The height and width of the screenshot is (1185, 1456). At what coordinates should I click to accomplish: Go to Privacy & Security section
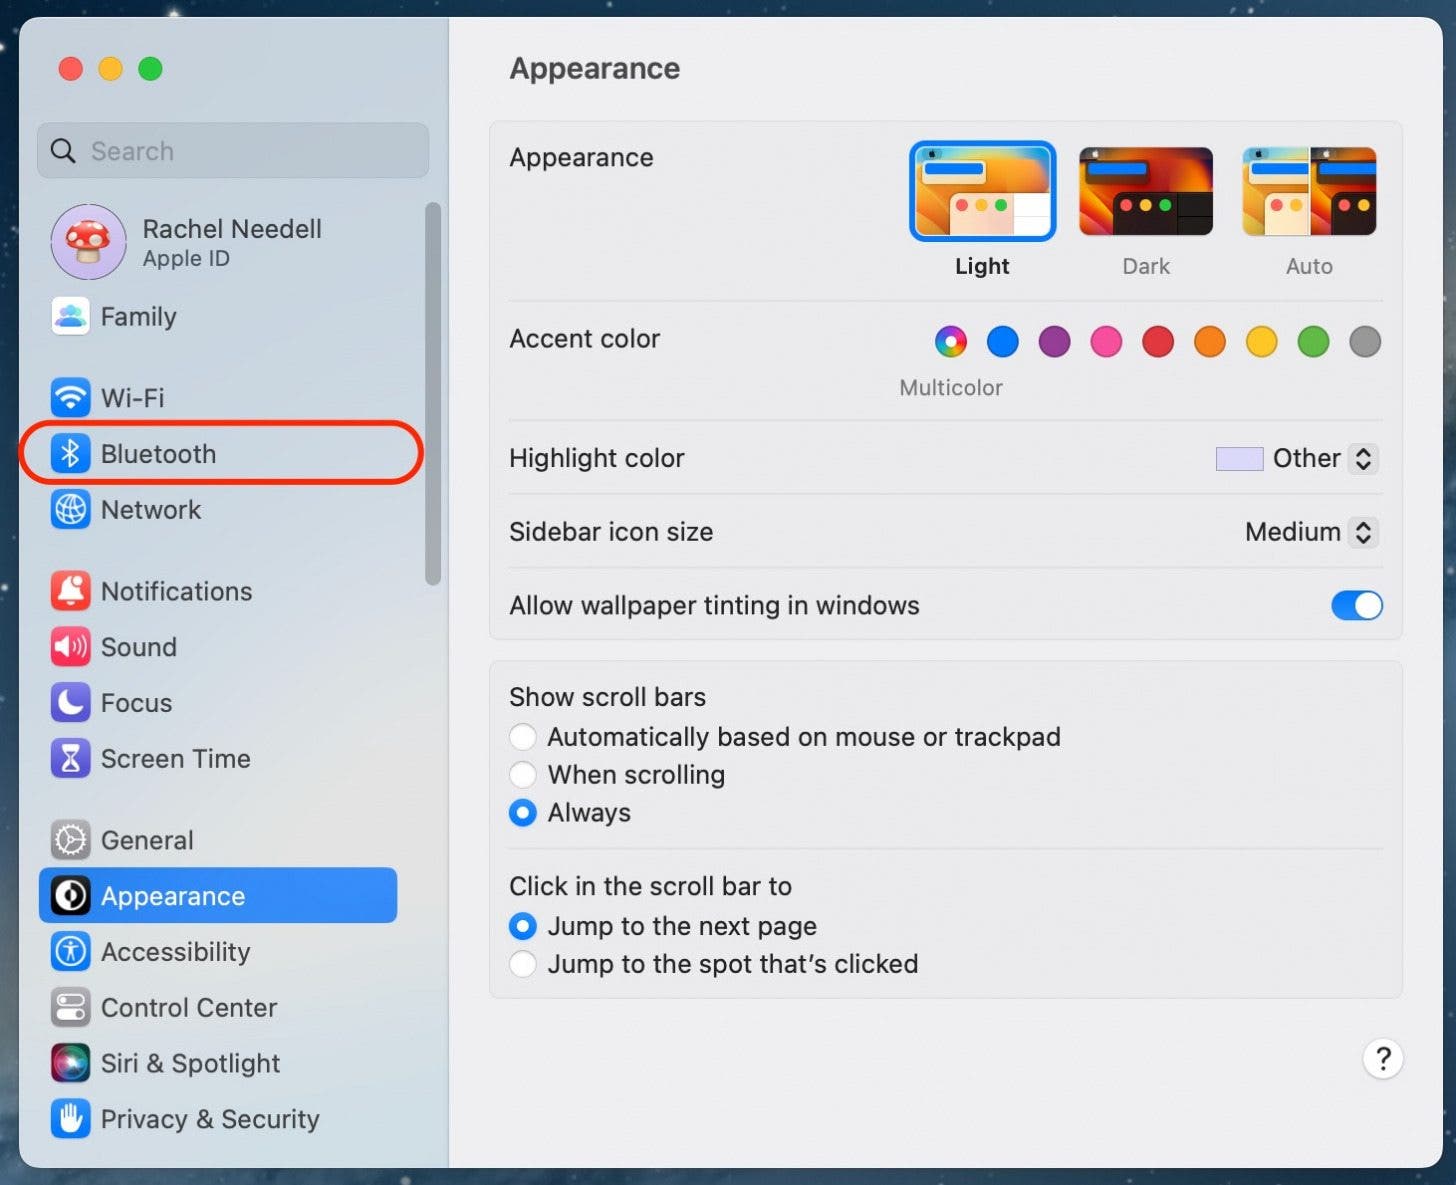[209, 1119]
